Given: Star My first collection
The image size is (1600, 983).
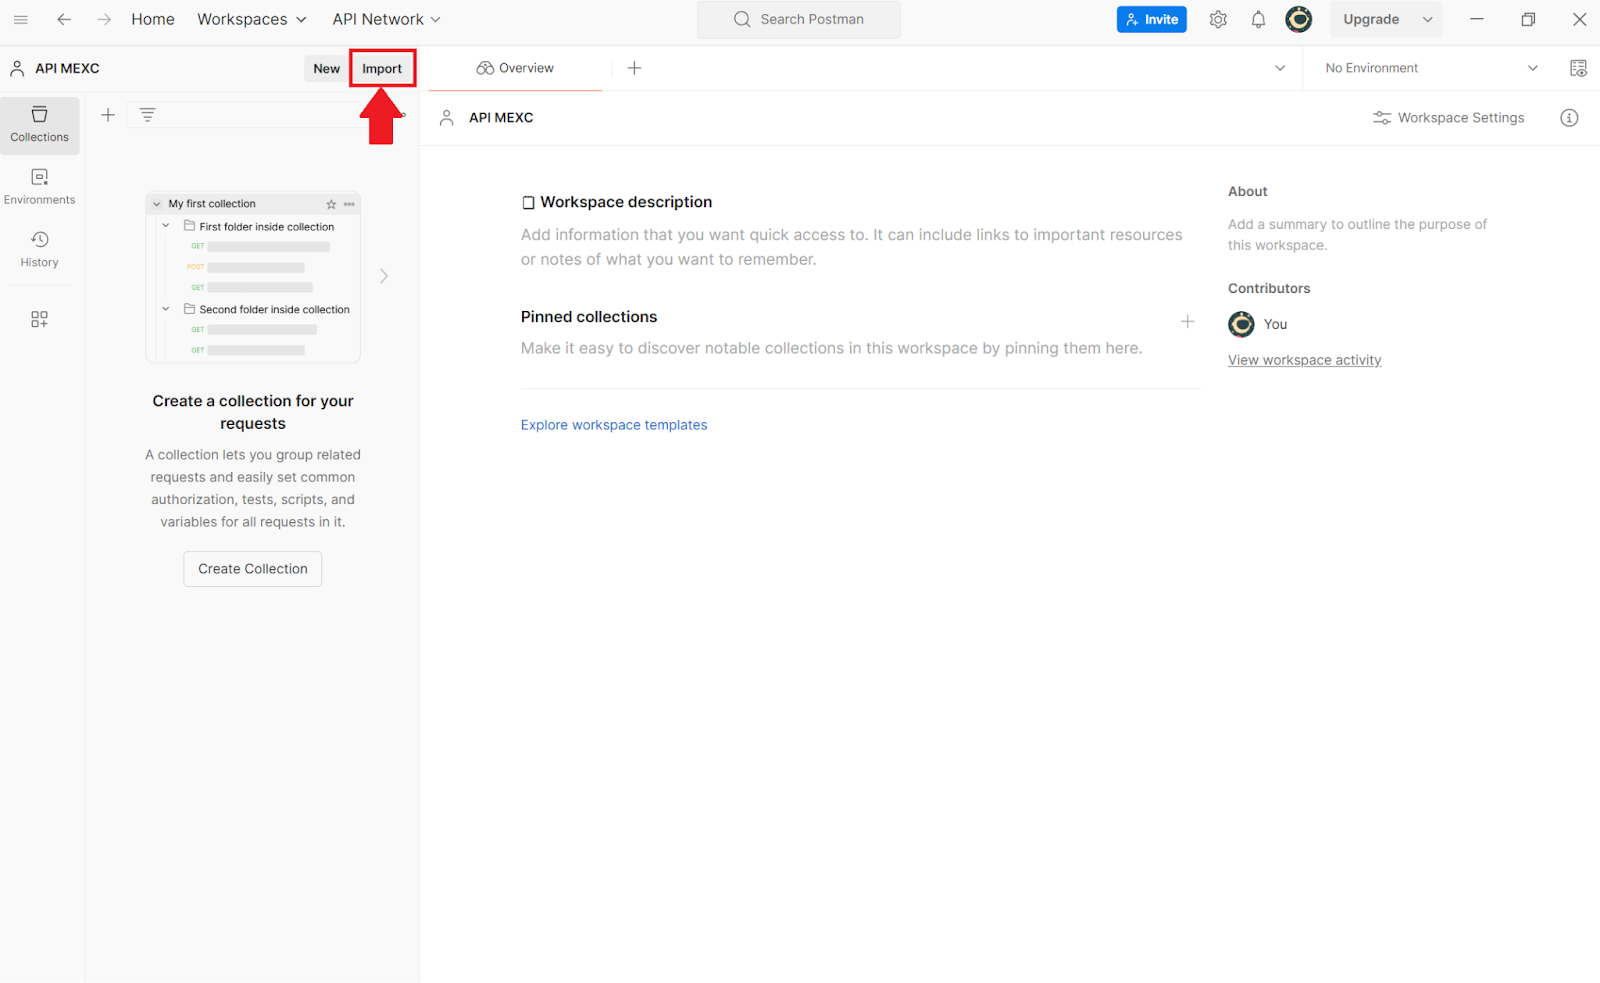Looking at the screenshot, I should [331, 204].
